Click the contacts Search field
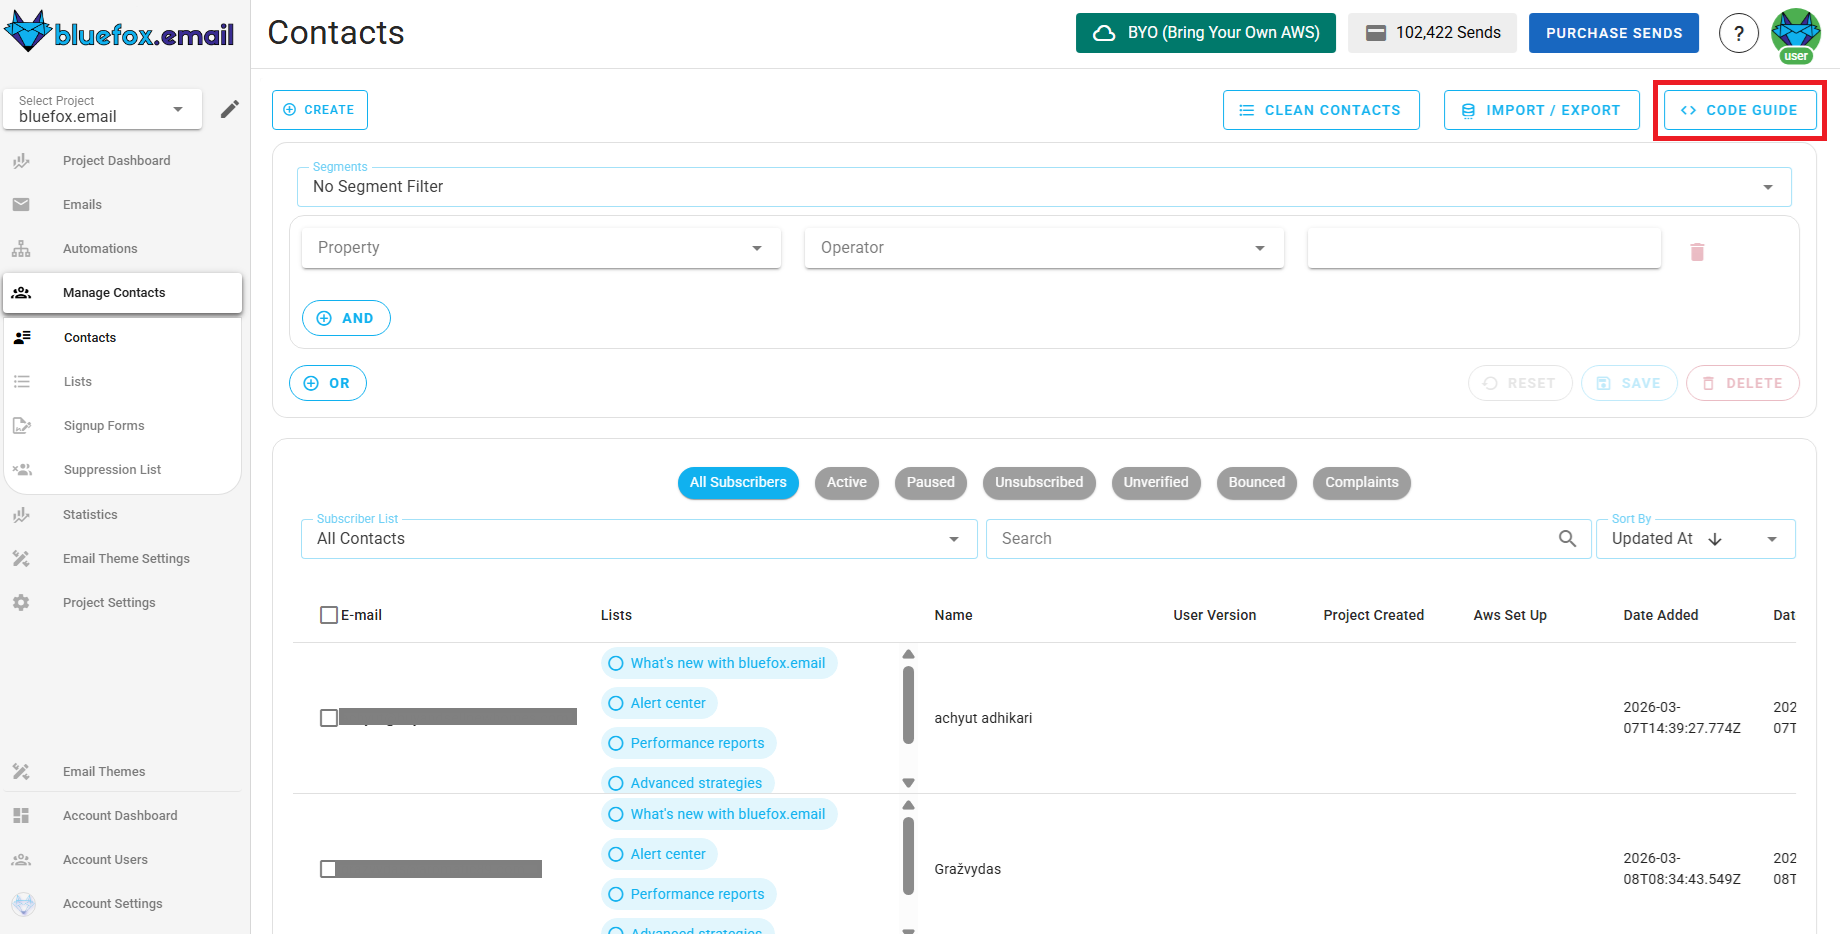Image resolution: width=1840 pixels, height=934 pixels. click(1270, 539)
